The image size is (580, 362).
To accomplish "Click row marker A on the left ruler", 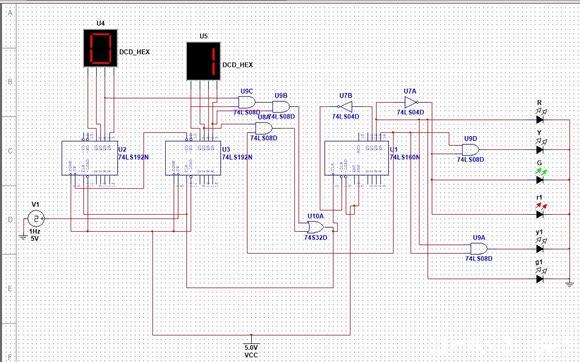I will pyautogui.click(x=10, y=13).
